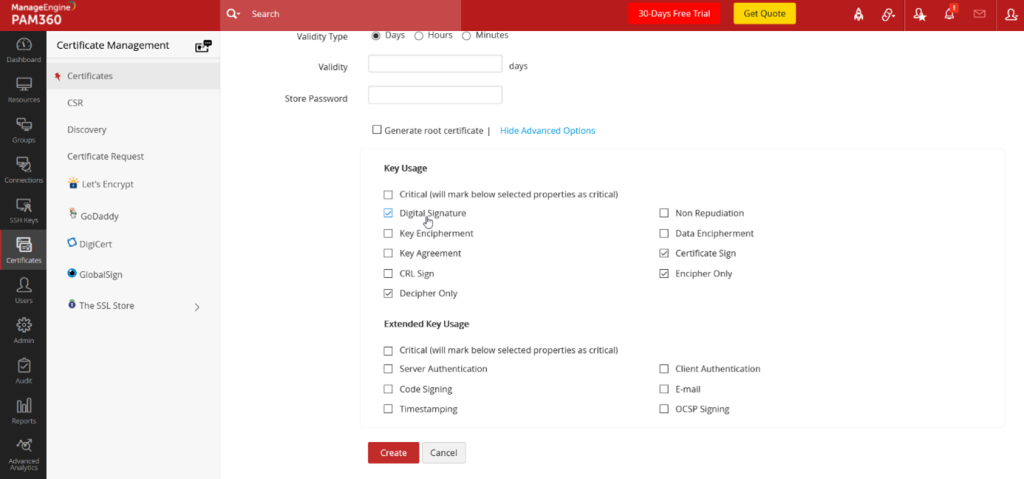The width and height of the screenshot is (1024, 479).
Task: Click the mail envelope icon in the header
Action: (x=979, y=14)
